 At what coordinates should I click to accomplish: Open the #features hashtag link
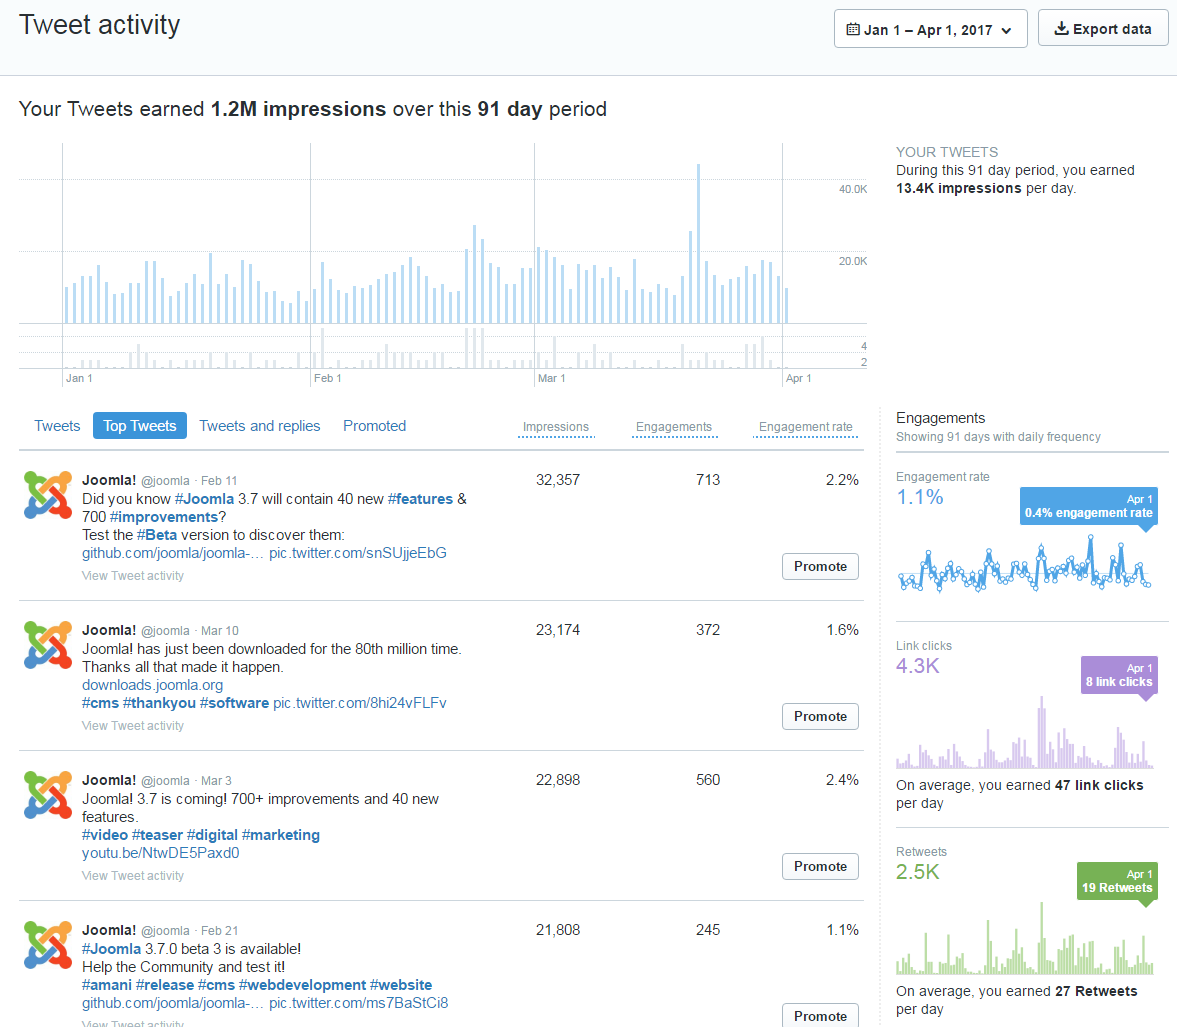(420, 498)
